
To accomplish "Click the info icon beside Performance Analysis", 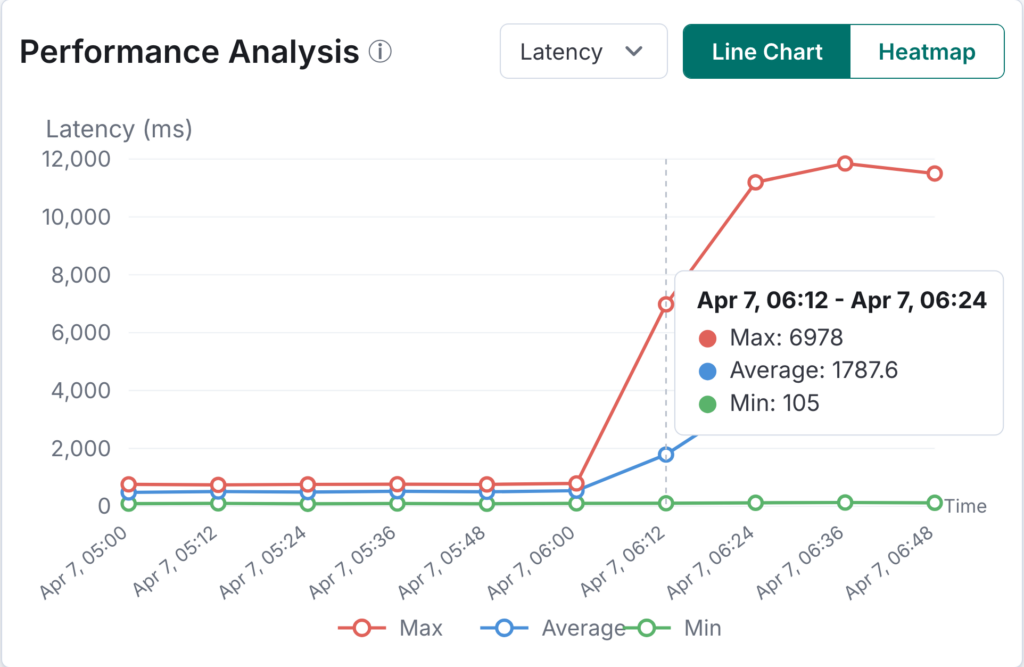I will coord(380,51).
